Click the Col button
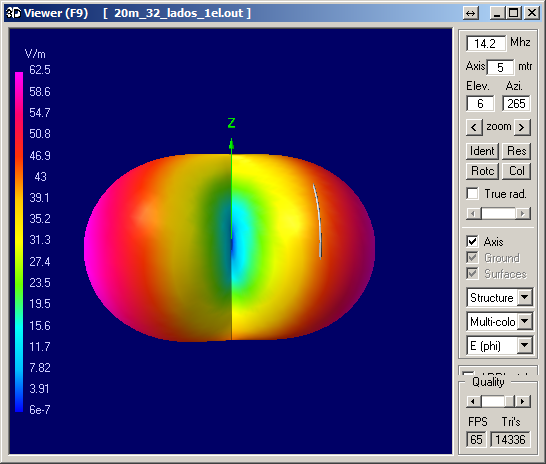Viewport: 546px width, 464px height. pyautogui.click(x=517, y=171)
